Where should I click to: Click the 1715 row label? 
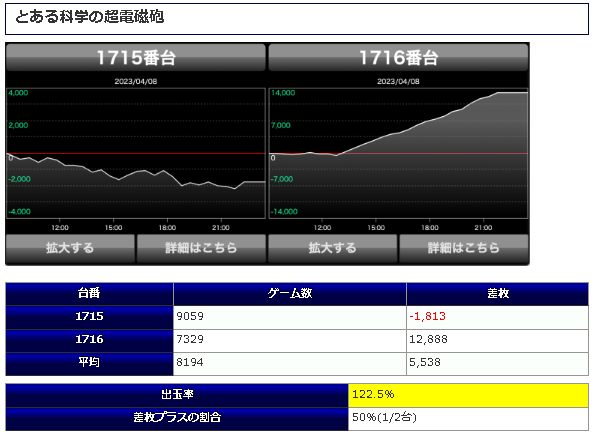[89, 317]
